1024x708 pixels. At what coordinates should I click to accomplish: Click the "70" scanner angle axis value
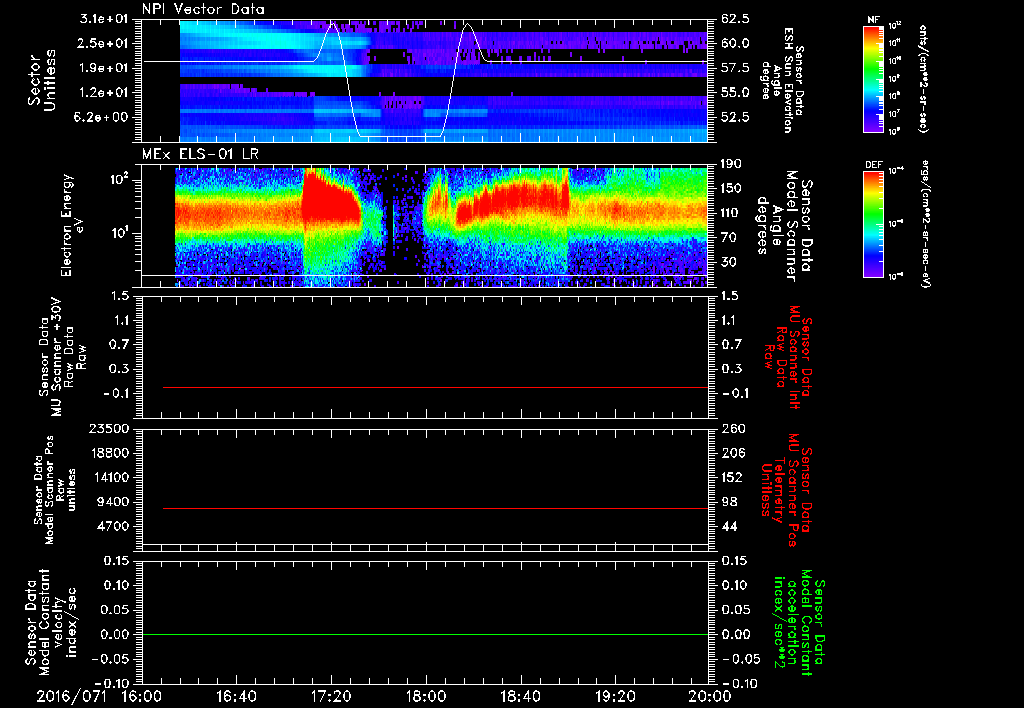[729, 238]
